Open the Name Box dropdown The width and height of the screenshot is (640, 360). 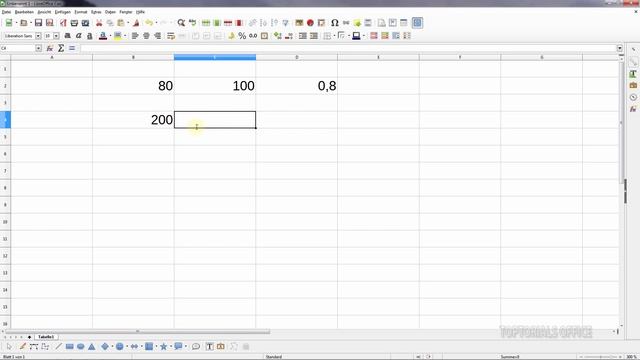38,48
